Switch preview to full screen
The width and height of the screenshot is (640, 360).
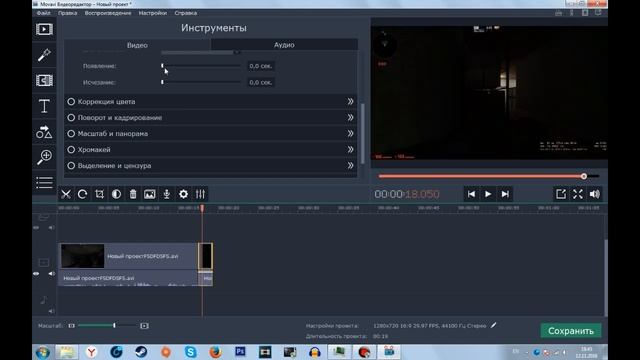[578, 194]
